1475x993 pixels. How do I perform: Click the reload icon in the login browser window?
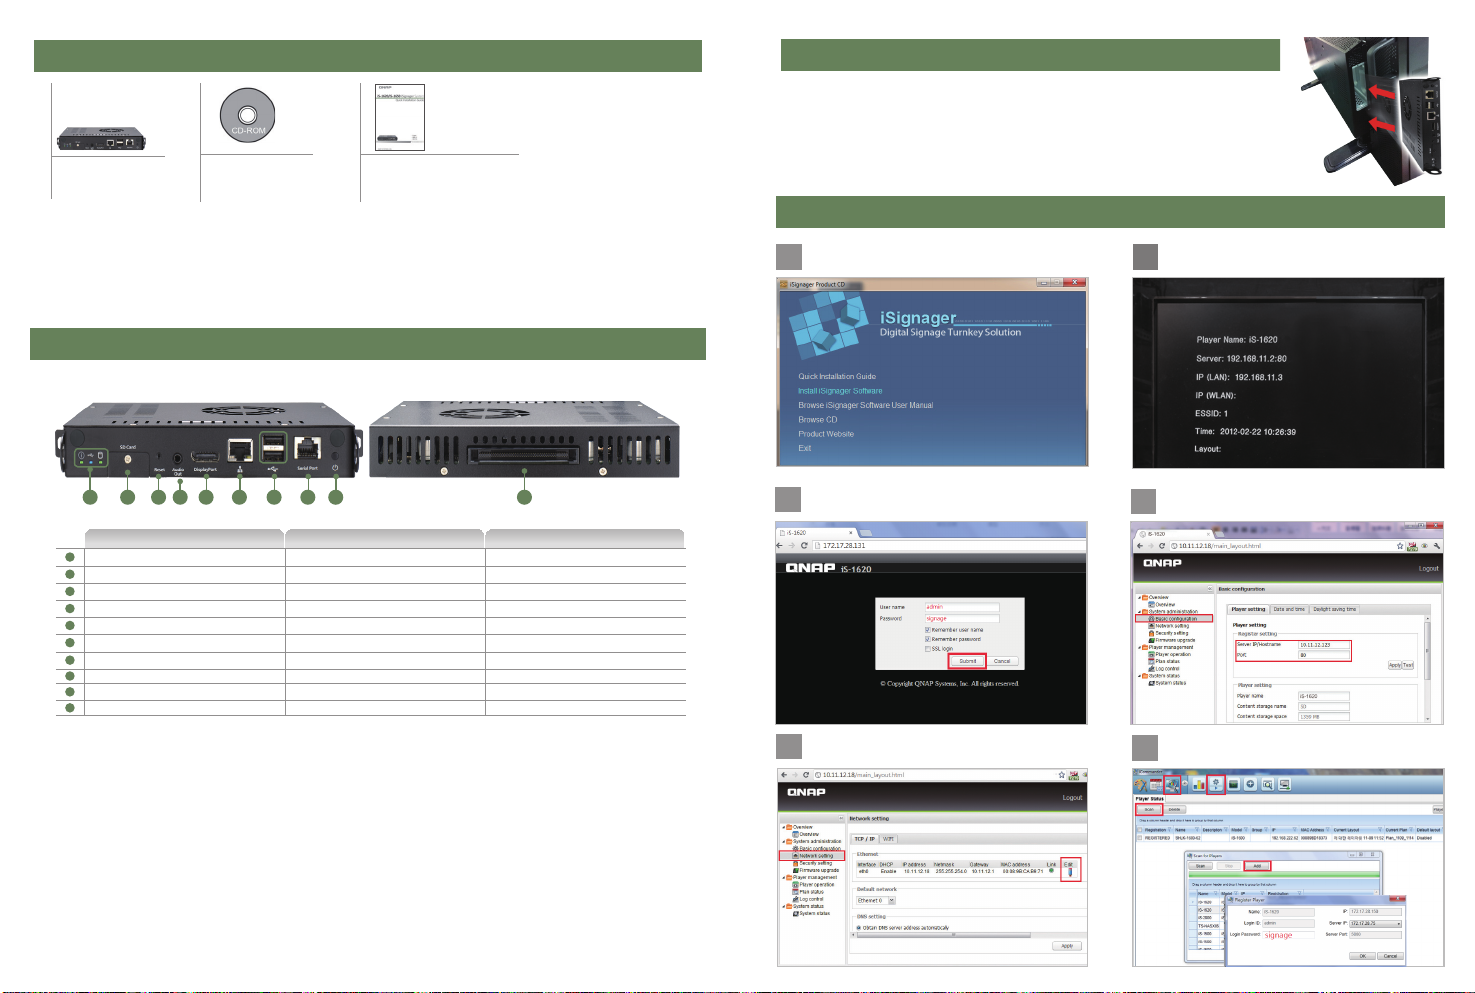click(x=804, y=545)
